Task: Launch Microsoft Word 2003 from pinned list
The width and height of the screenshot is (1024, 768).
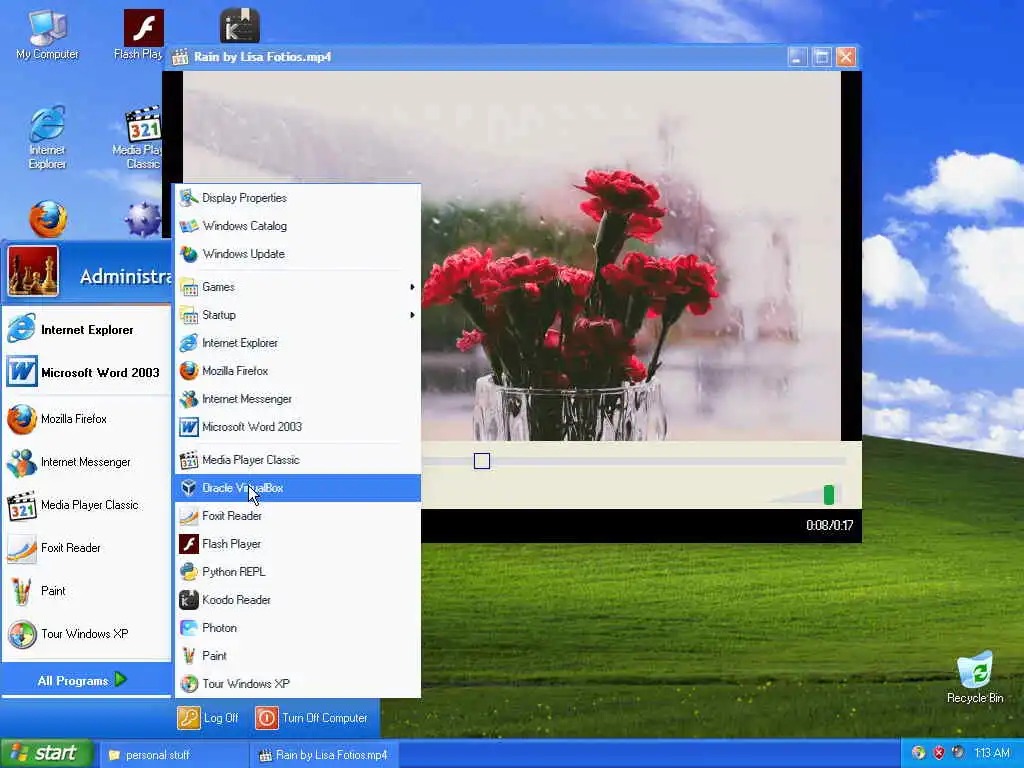Action: (x=86, y=372)
